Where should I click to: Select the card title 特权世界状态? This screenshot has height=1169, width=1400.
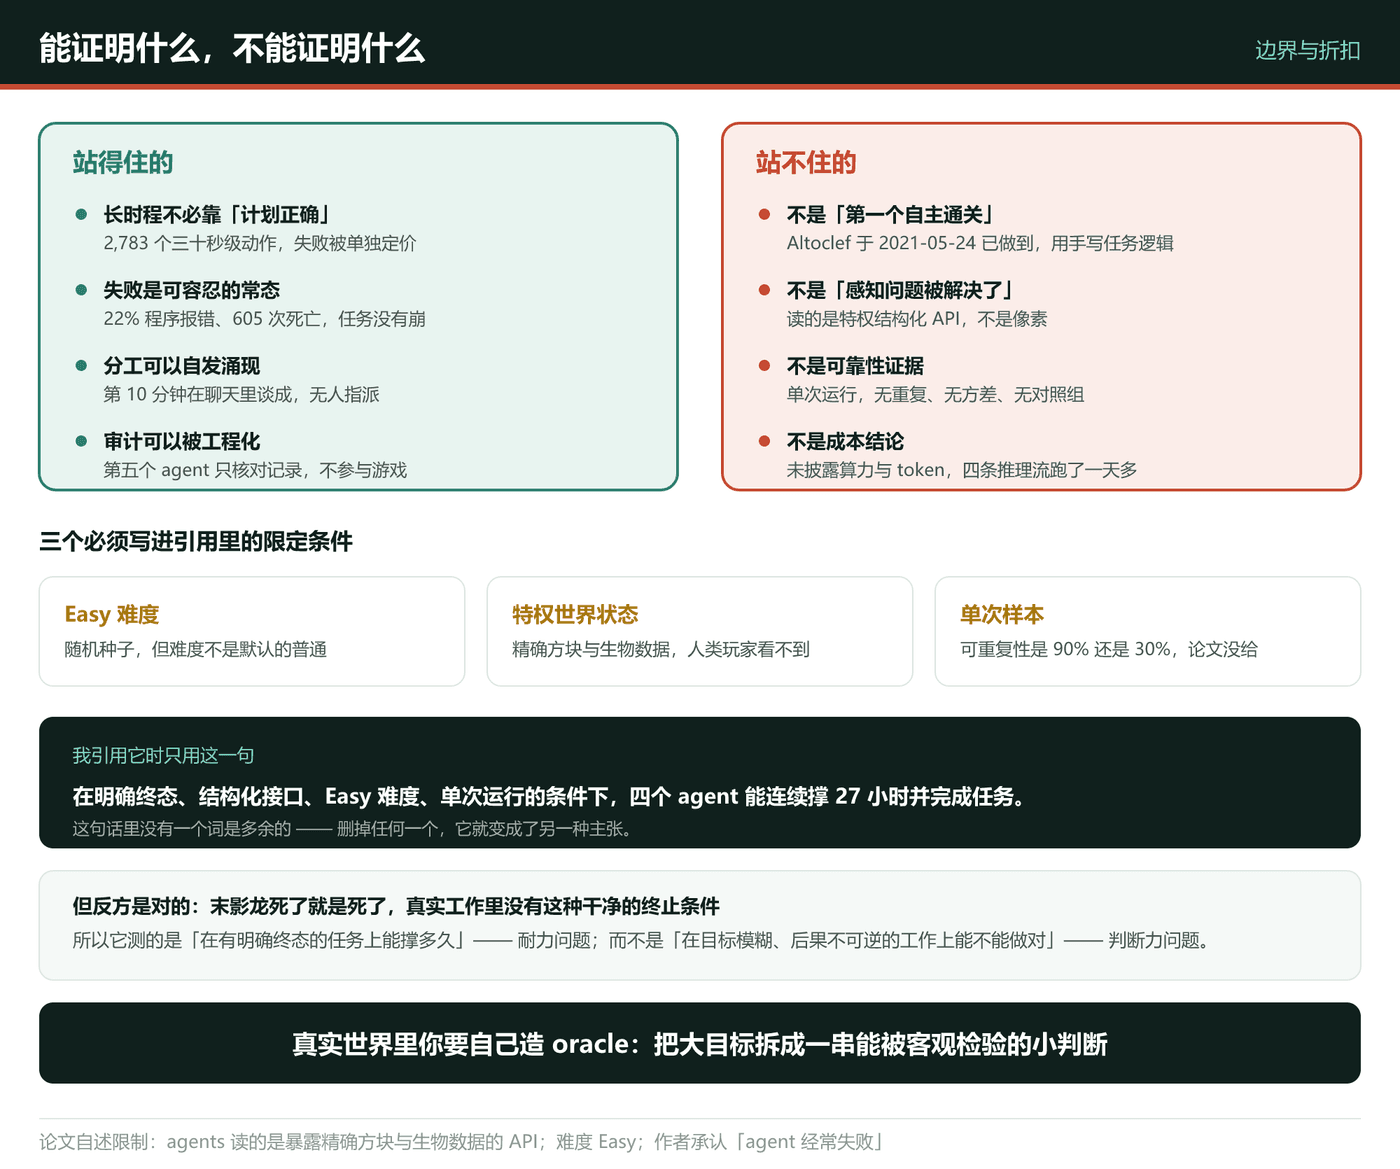[x=575, y=614]
